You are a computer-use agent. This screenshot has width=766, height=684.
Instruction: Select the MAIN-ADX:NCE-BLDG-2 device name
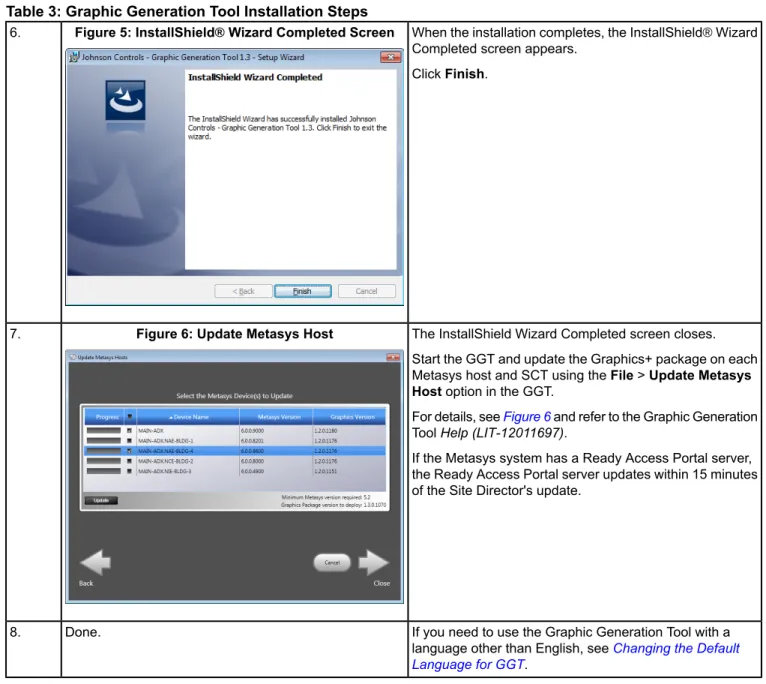(x=166, y=461)
